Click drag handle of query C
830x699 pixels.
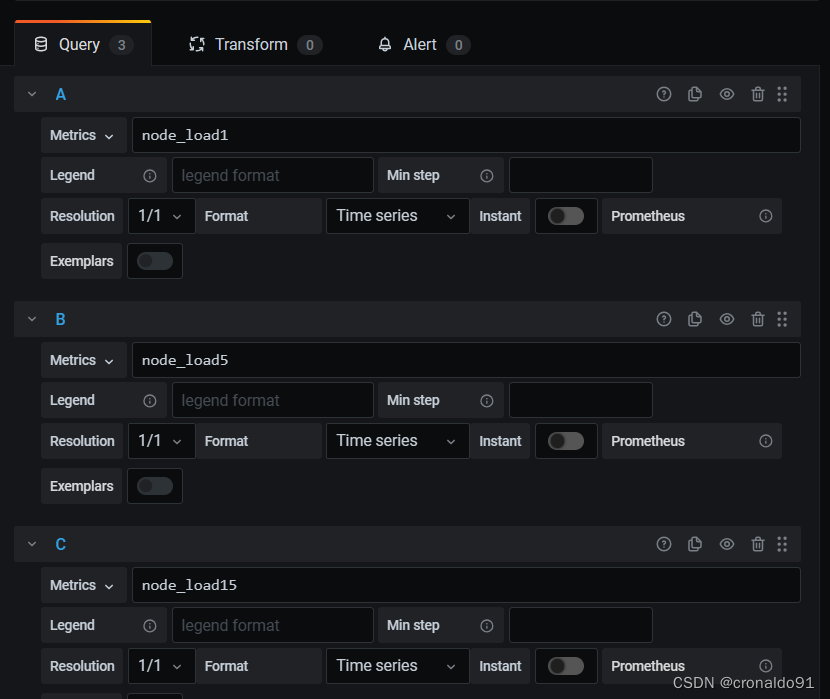pos(782,544)
